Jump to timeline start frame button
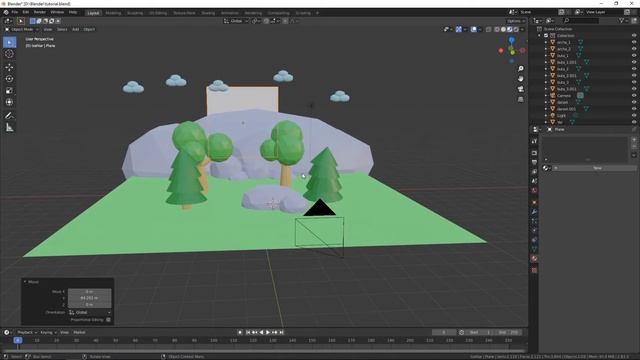 tap(248, 332)
